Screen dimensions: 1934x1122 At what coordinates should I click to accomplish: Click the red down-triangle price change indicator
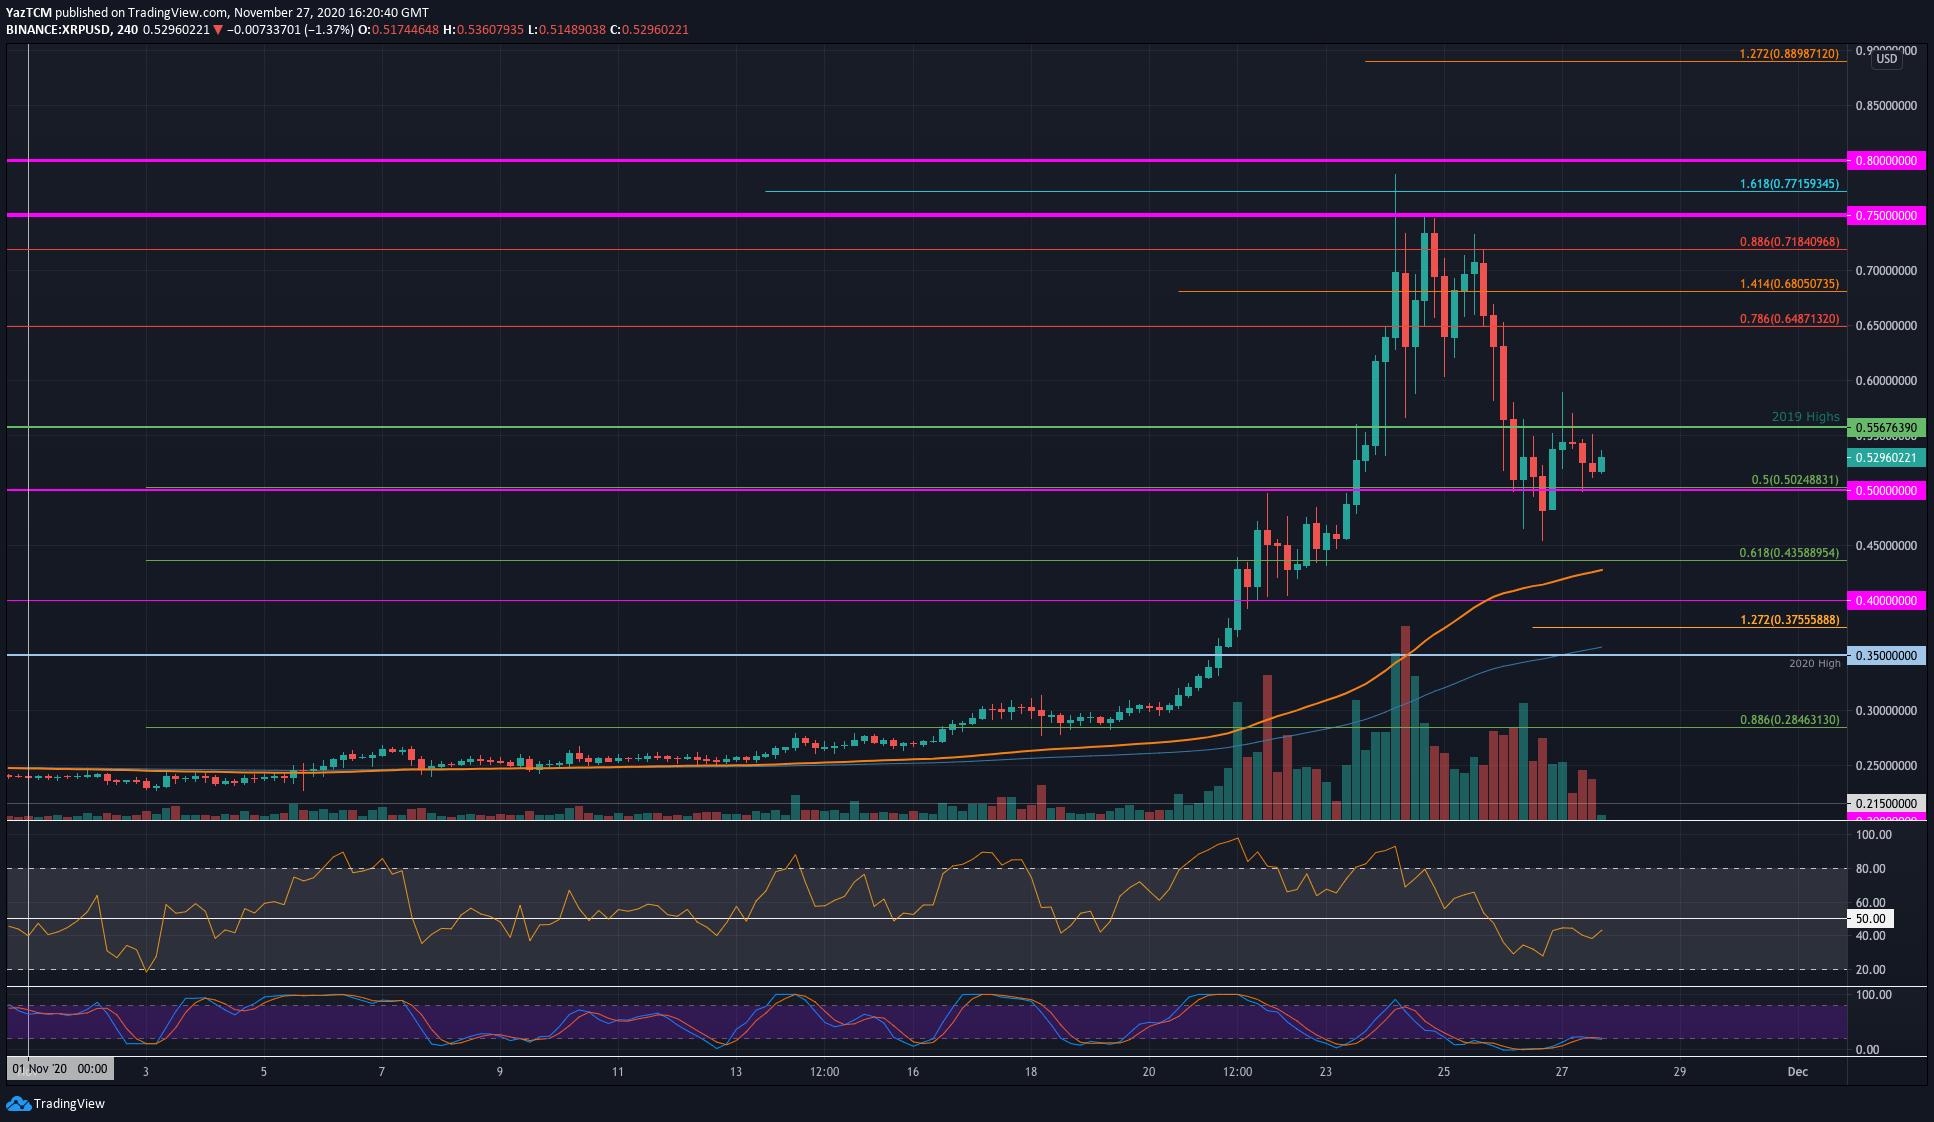pyautogui.click(x=216, y=29)
